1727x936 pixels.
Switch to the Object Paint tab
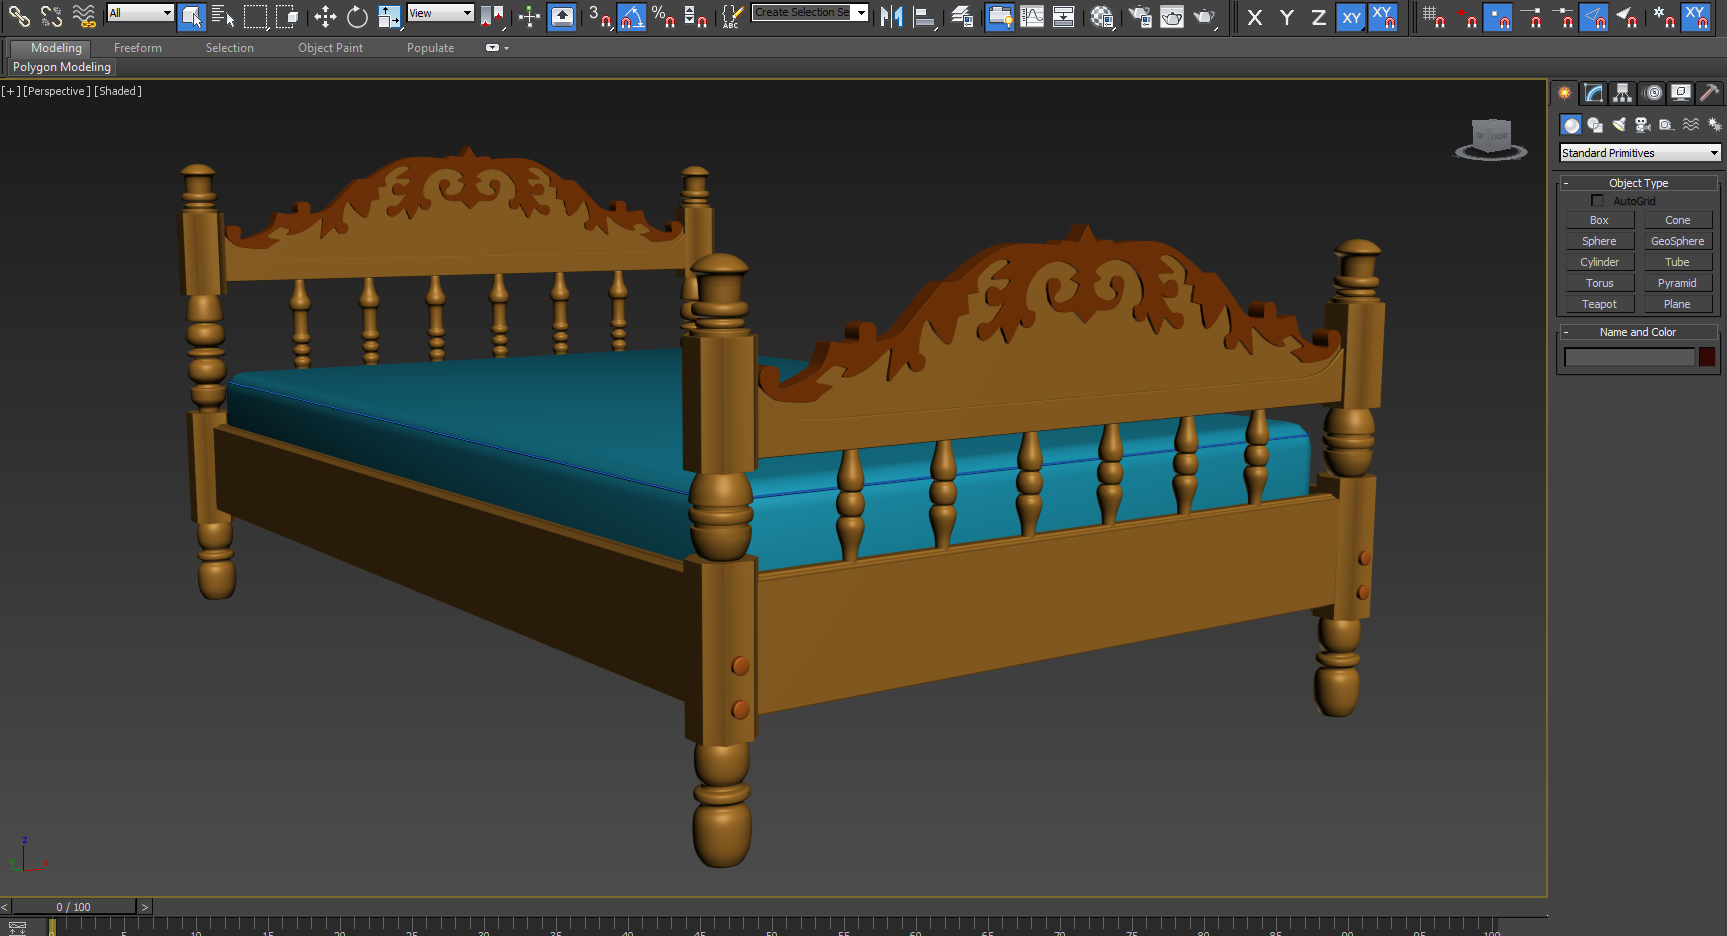click(x=330, y=48)
